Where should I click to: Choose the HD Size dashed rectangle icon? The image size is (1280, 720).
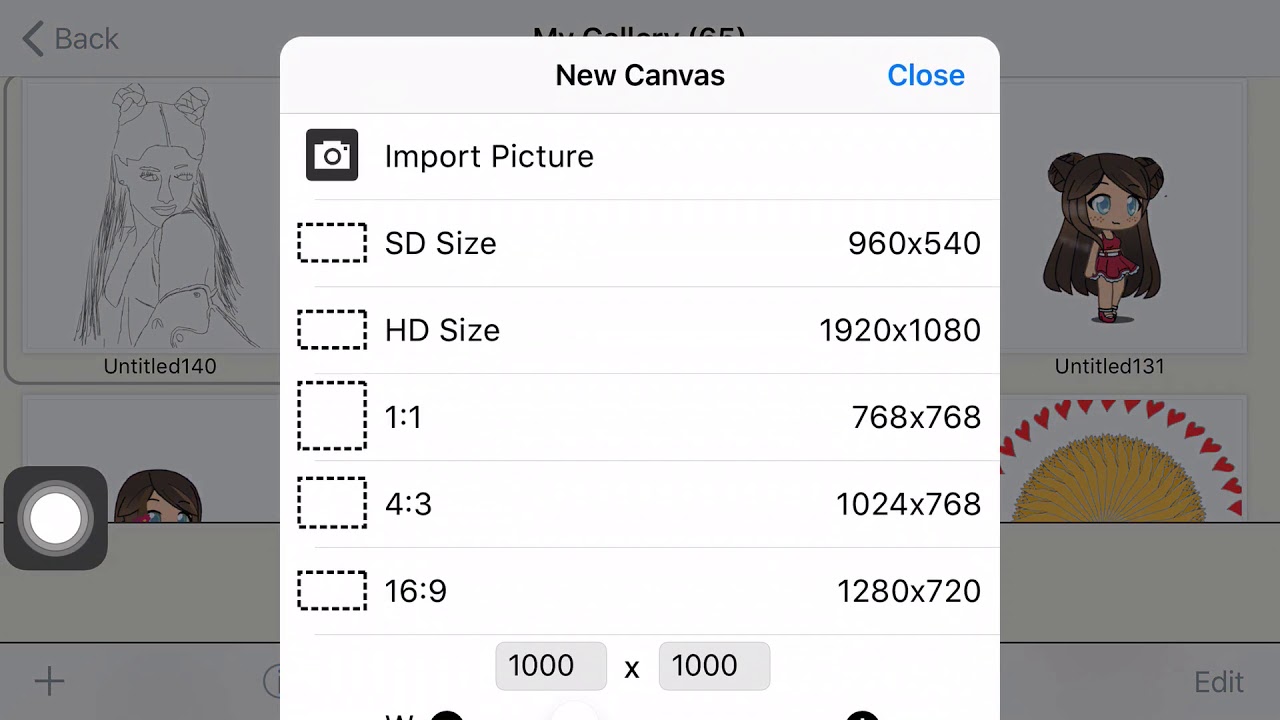(x=332, y=330)
